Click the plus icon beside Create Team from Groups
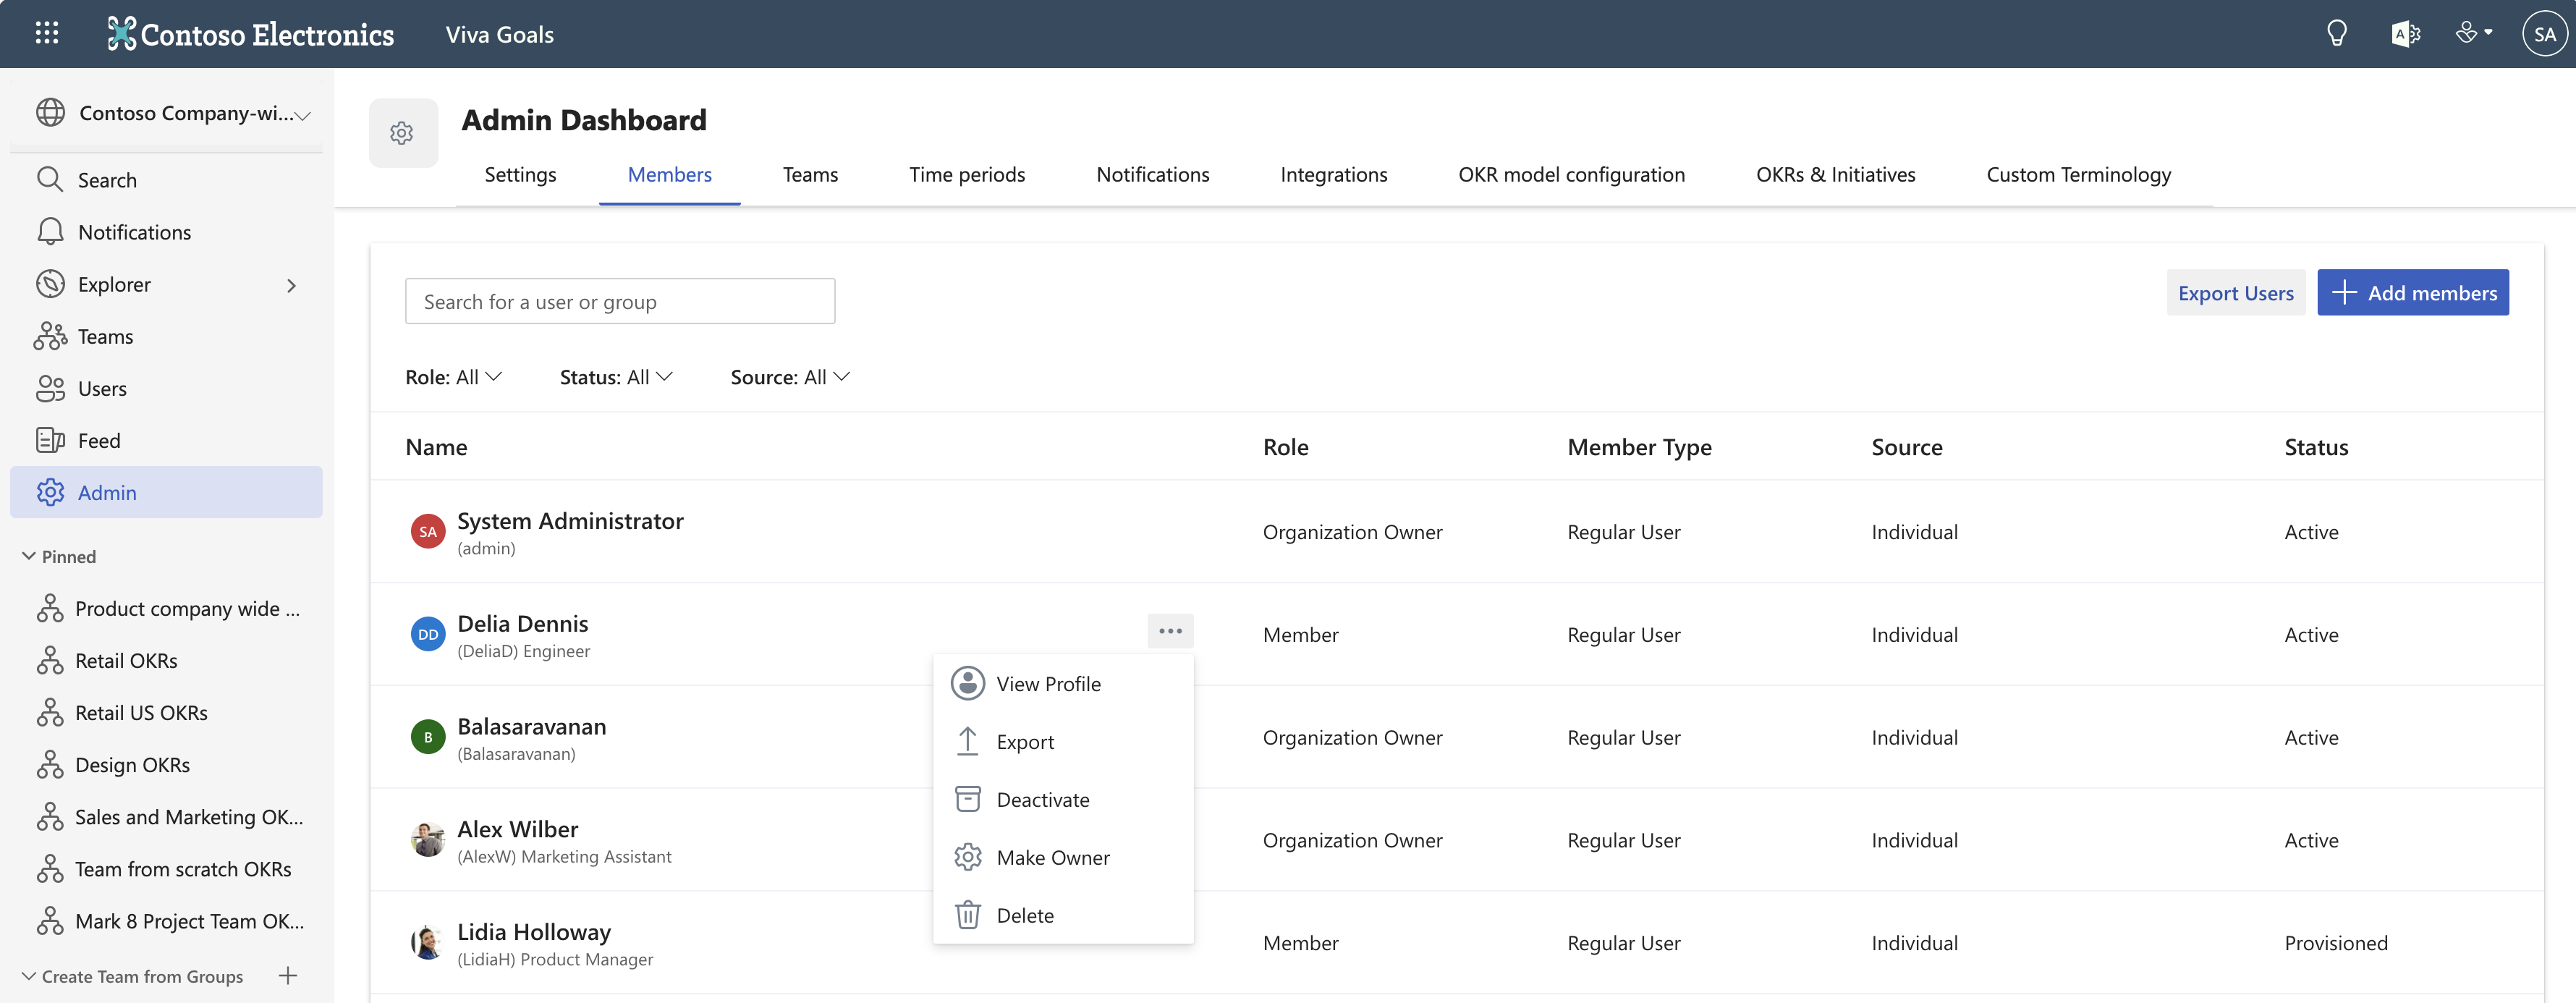Screen dimensions: 2576x1003 (288, 976)
